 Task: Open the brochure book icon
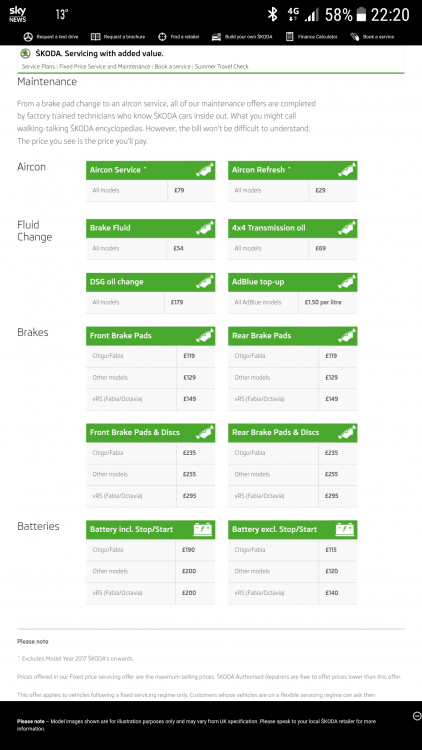(96, 37)
